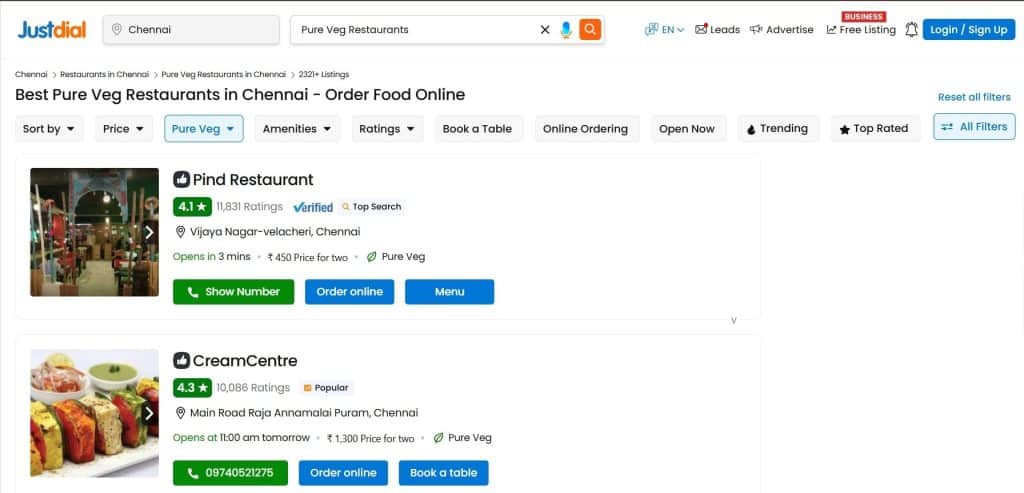Click the Vijaya Nagar-velacheri, Chennai address

275,232
